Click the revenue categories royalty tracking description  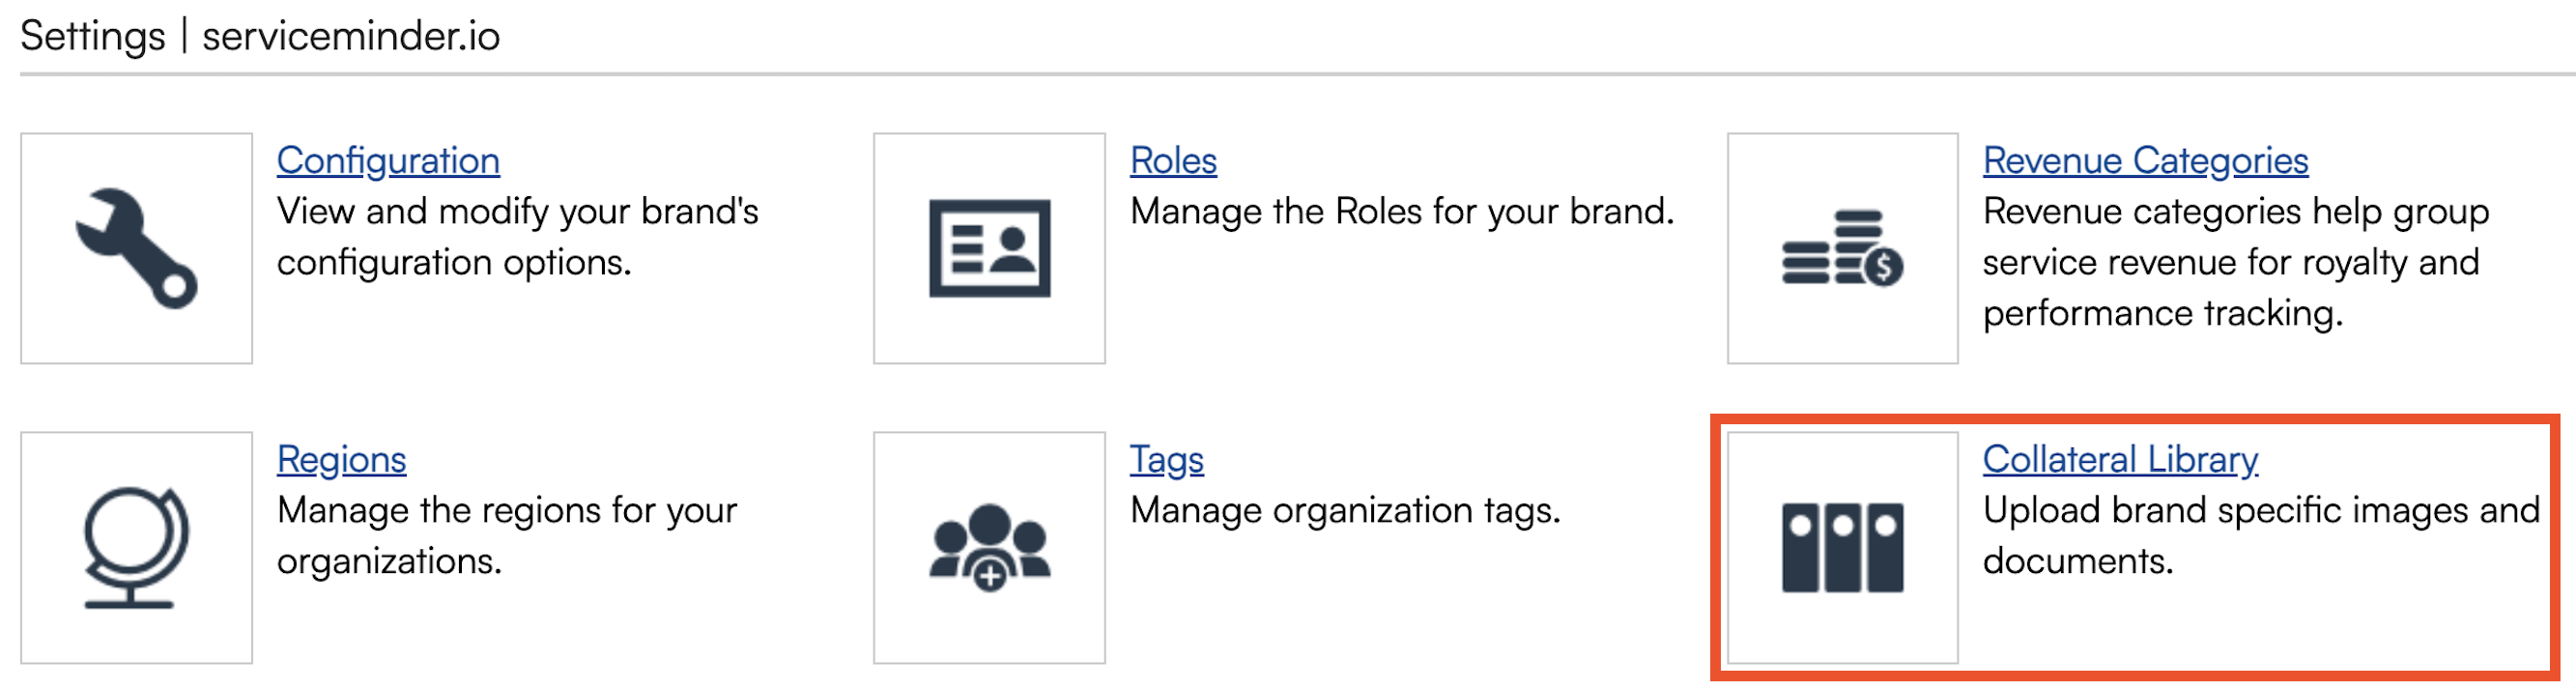(2235, 263)
